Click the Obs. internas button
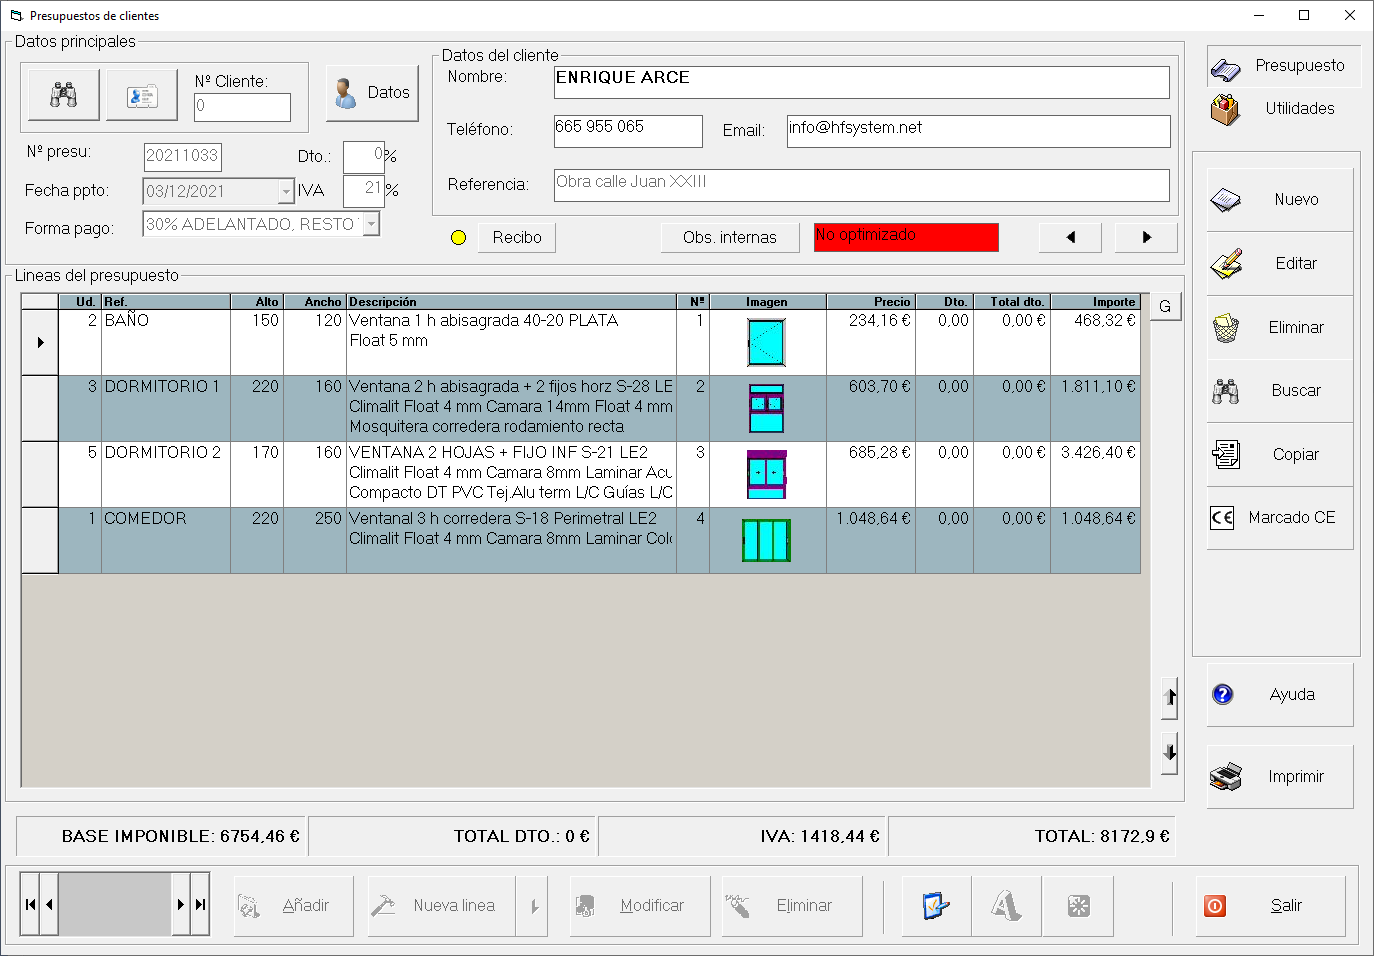The width and height of the screenshot is (1374, 956). (729, 238)
